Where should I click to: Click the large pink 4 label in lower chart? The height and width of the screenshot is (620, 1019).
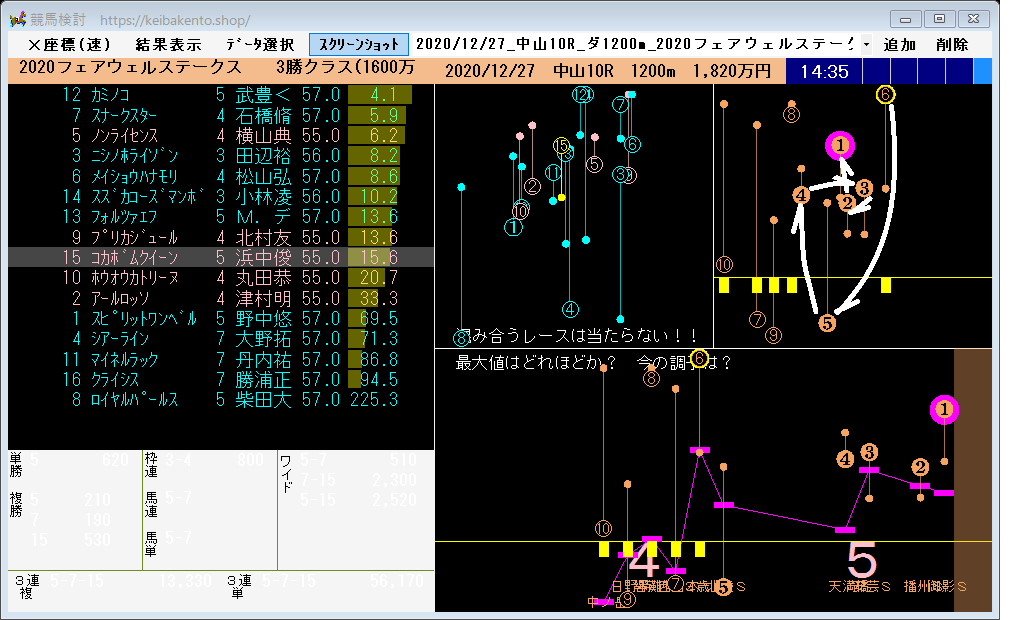[643, 560]
